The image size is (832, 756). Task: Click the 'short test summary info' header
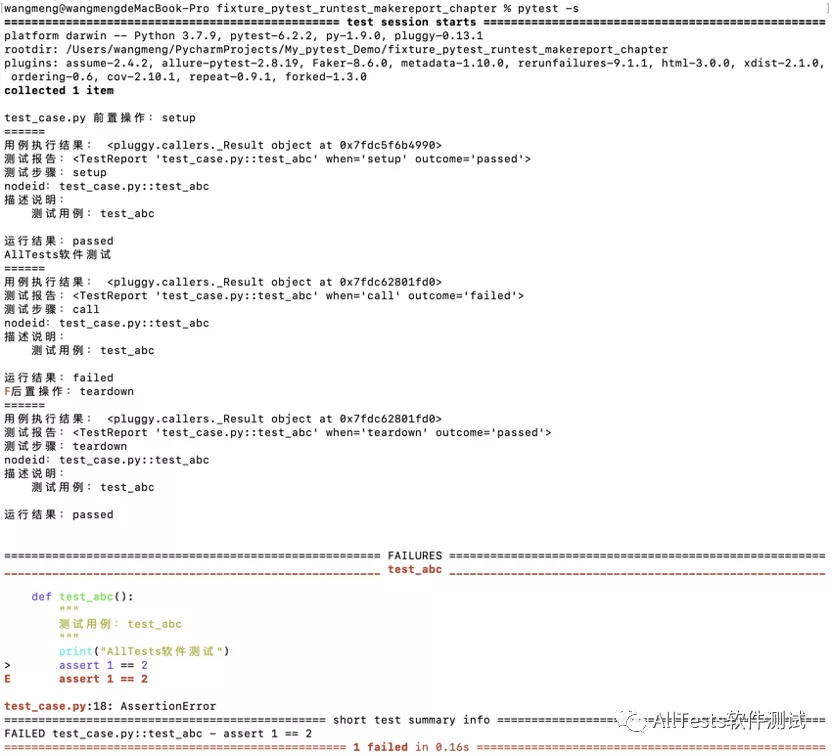(411, 720)
